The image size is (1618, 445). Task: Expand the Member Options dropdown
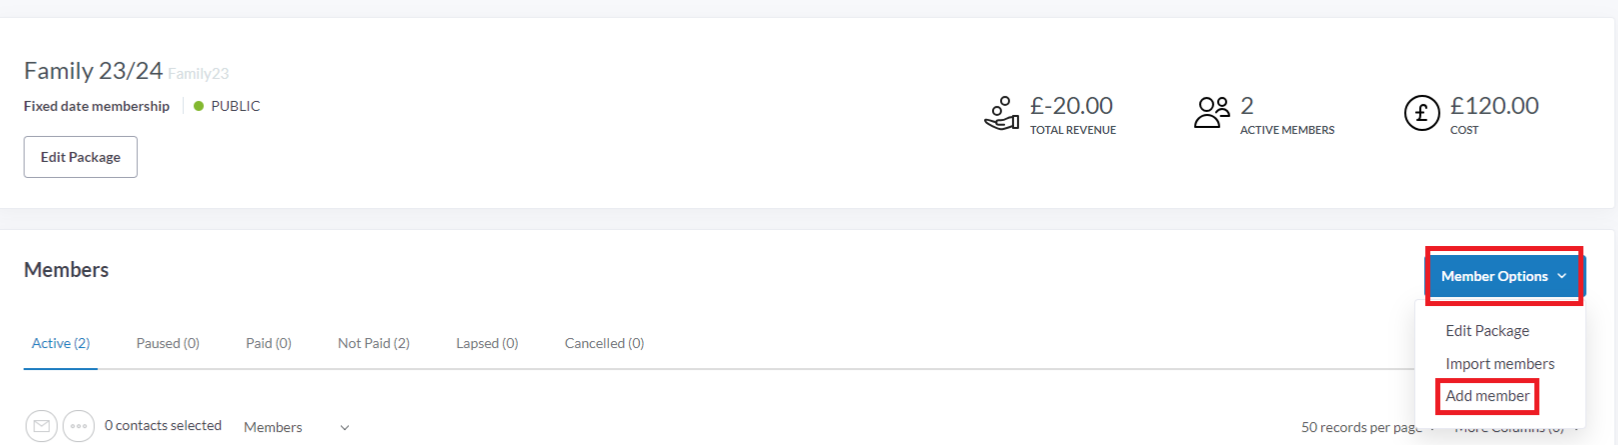click(x=1504, y=276)
